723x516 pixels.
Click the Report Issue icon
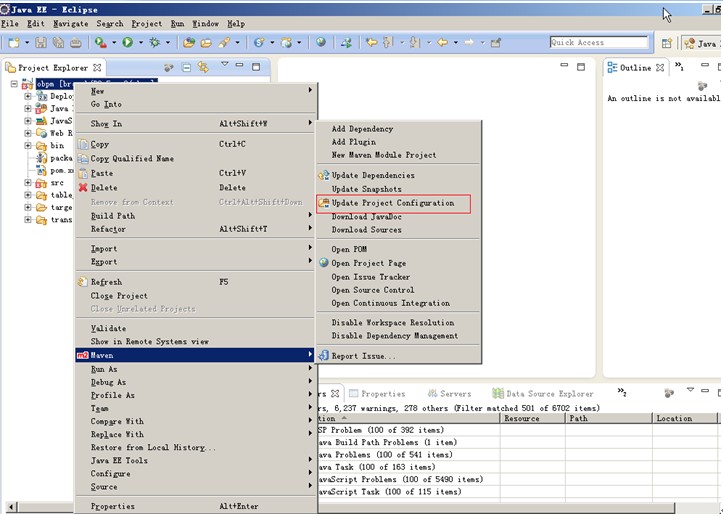pyautogui.click(x=324, y=356)
